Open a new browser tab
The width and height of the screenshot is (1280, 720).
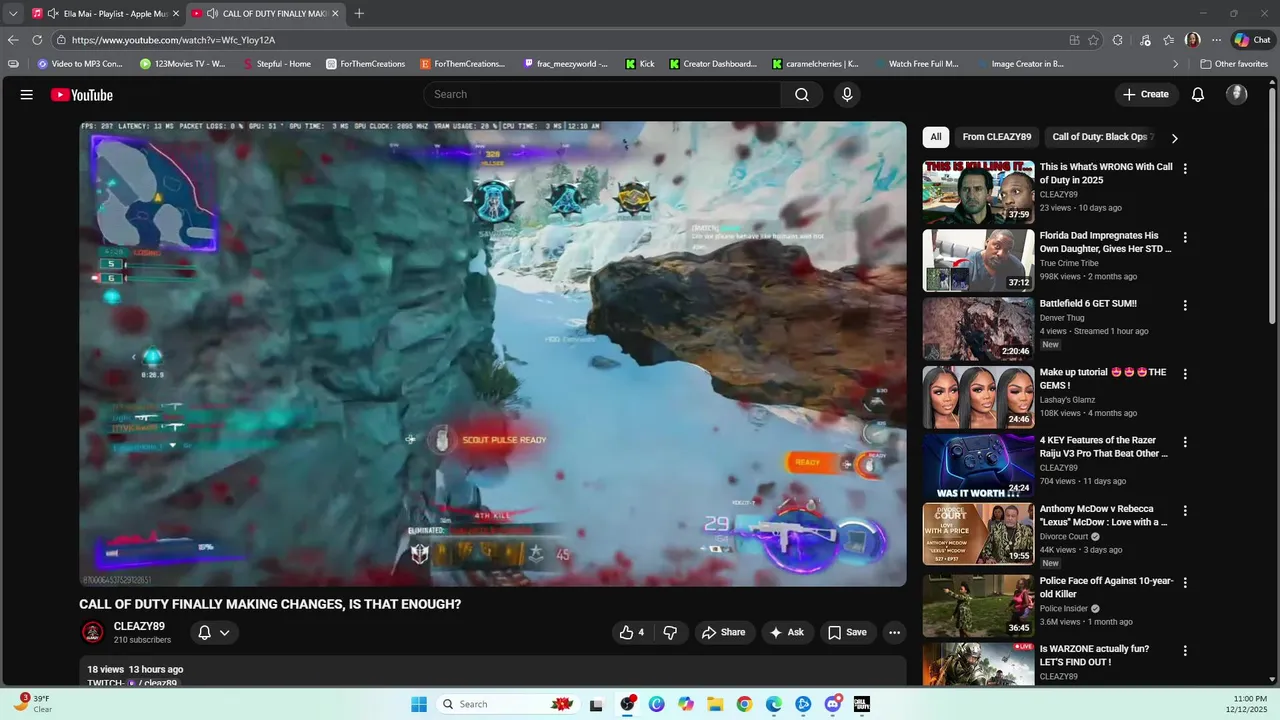coord(359,14)
